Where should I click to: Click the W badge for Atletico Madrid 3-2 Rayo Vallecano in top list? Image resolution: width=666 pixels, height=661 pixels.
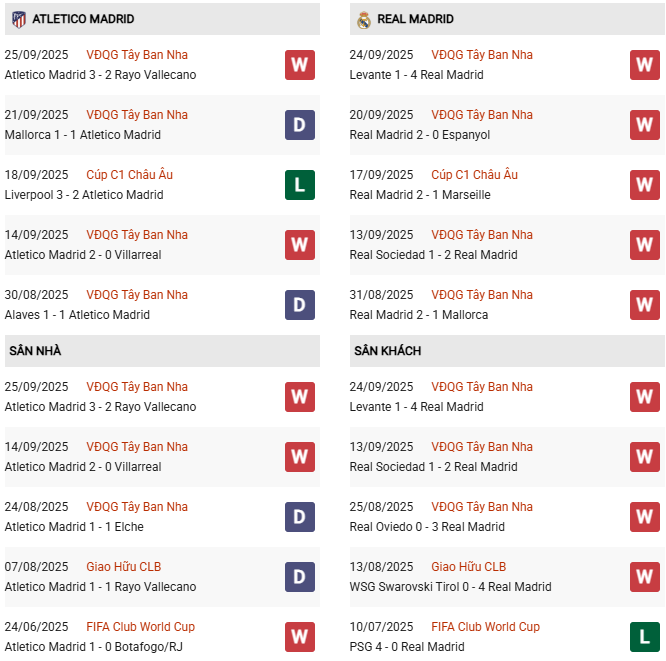tap(300, 65)
